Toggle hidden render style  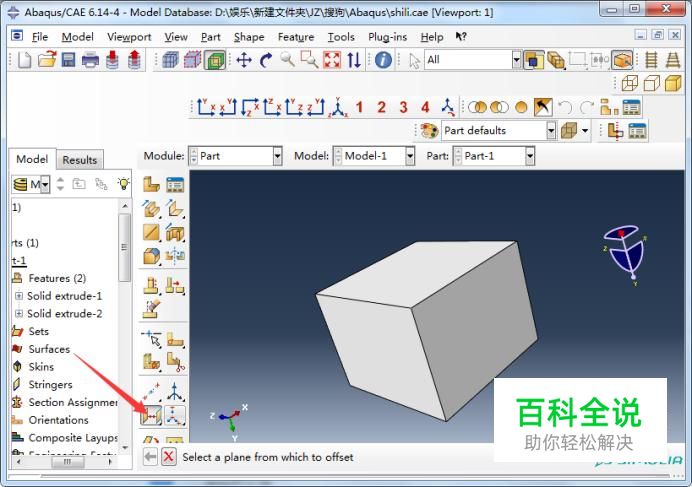(651, 83)
